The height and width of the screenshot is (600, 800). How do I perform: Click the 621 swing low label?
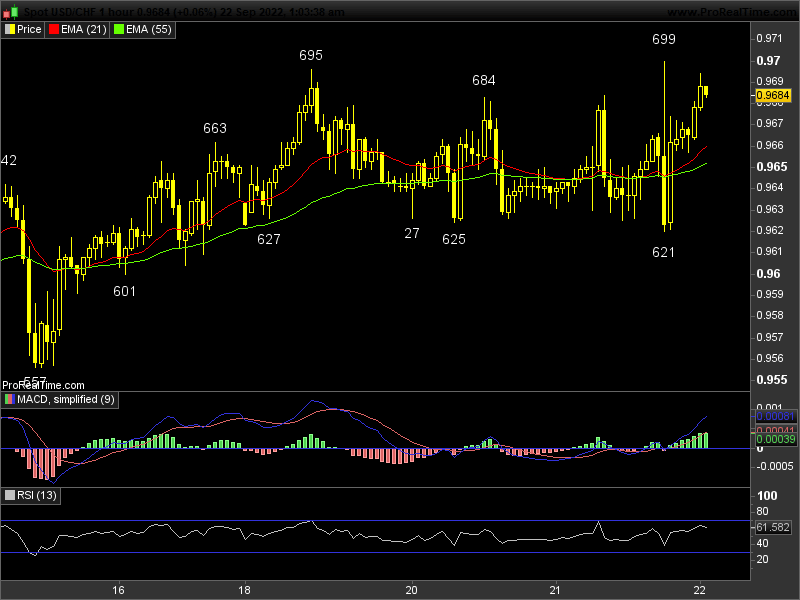point(663,252)
